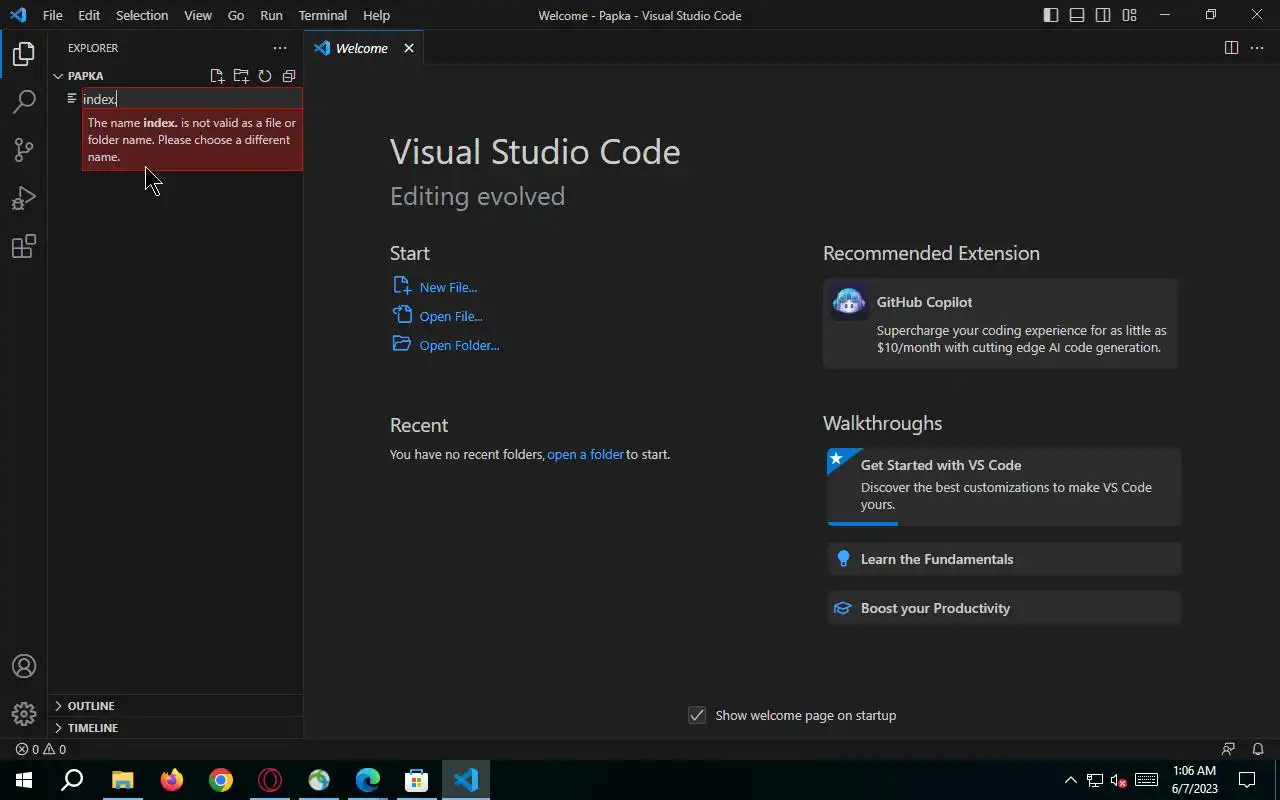Open the Windows Action Center notifications icon
The height and width of the screenshot is (800, 1280).
click(1247, 780)
